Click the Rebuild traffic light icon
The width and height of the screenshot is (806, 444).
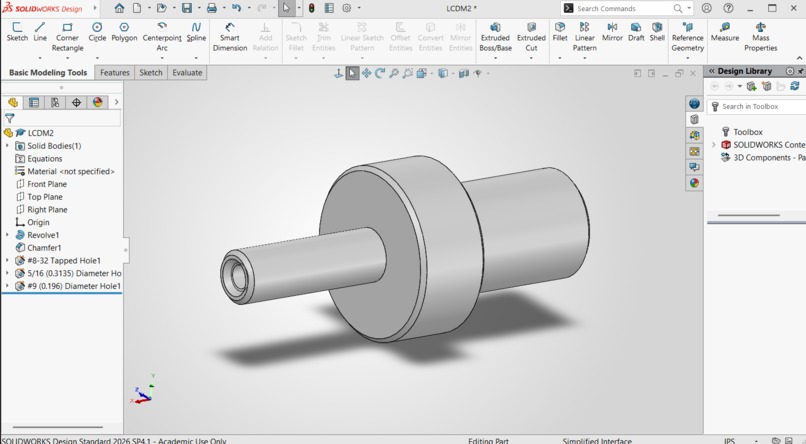click(312, 8)
